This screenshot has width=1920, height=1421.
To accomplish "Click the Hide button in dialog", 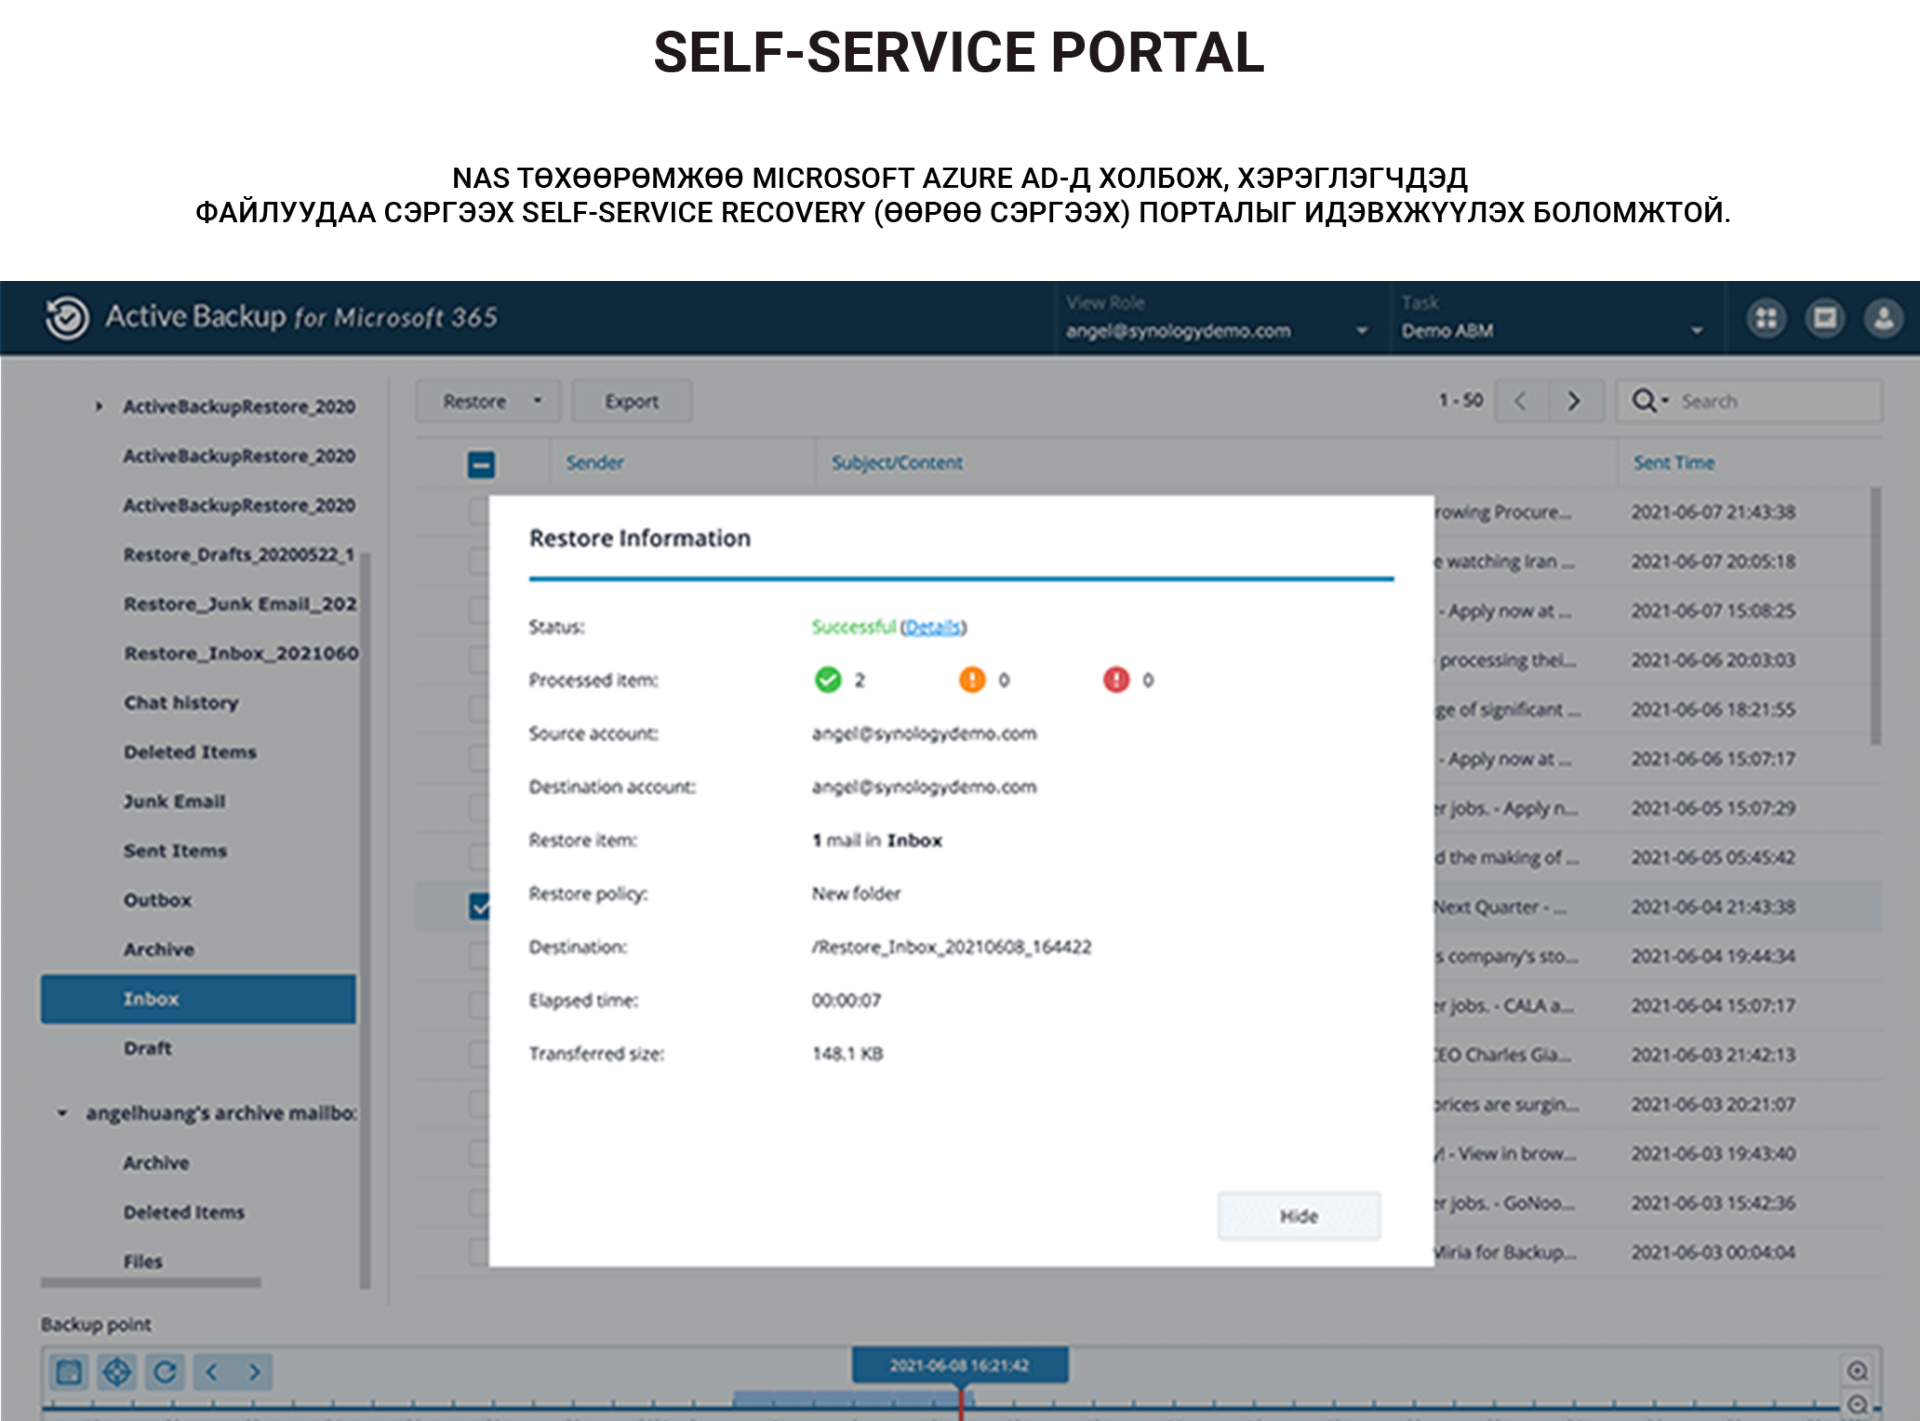I will (1298, 1216).
